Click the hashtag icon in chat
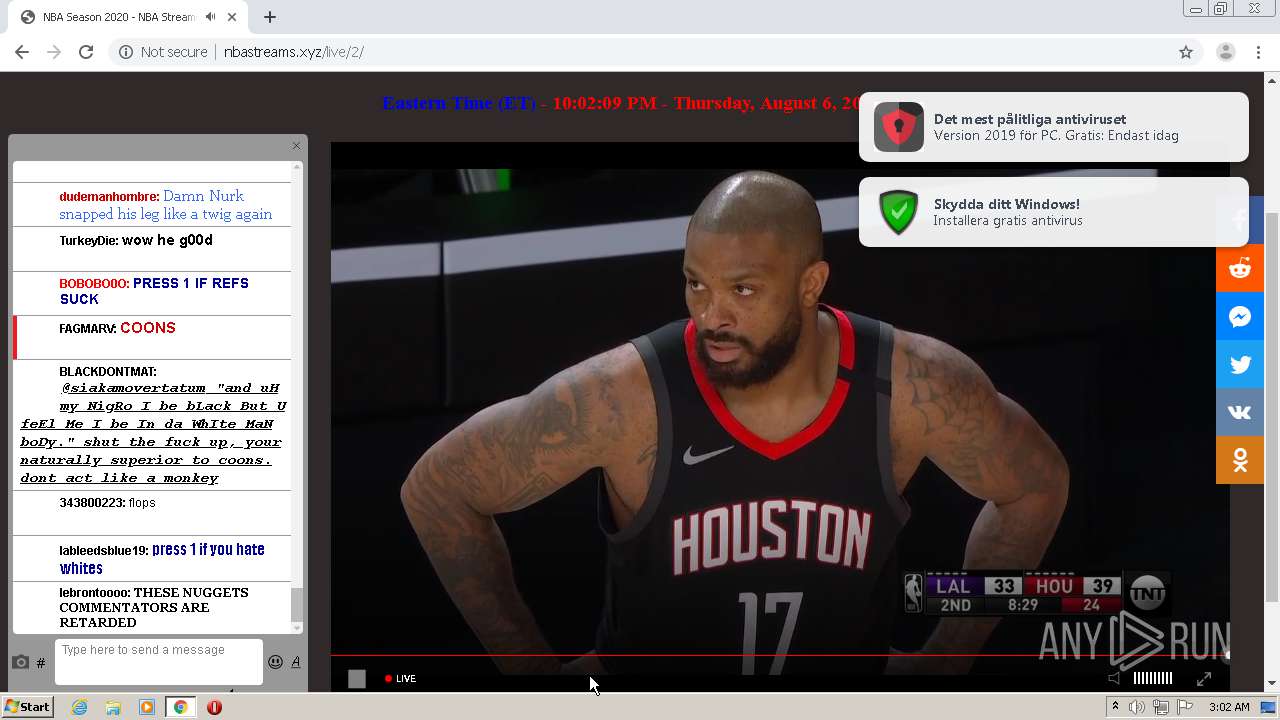 (x=41, y=663)
